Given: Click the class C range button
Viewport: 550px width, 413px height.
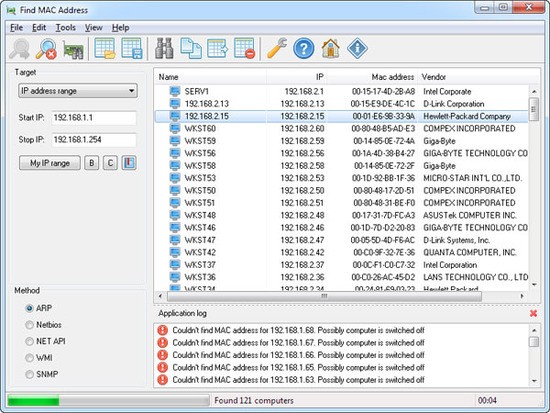Looking at the screenshot, I should [110, 163].
